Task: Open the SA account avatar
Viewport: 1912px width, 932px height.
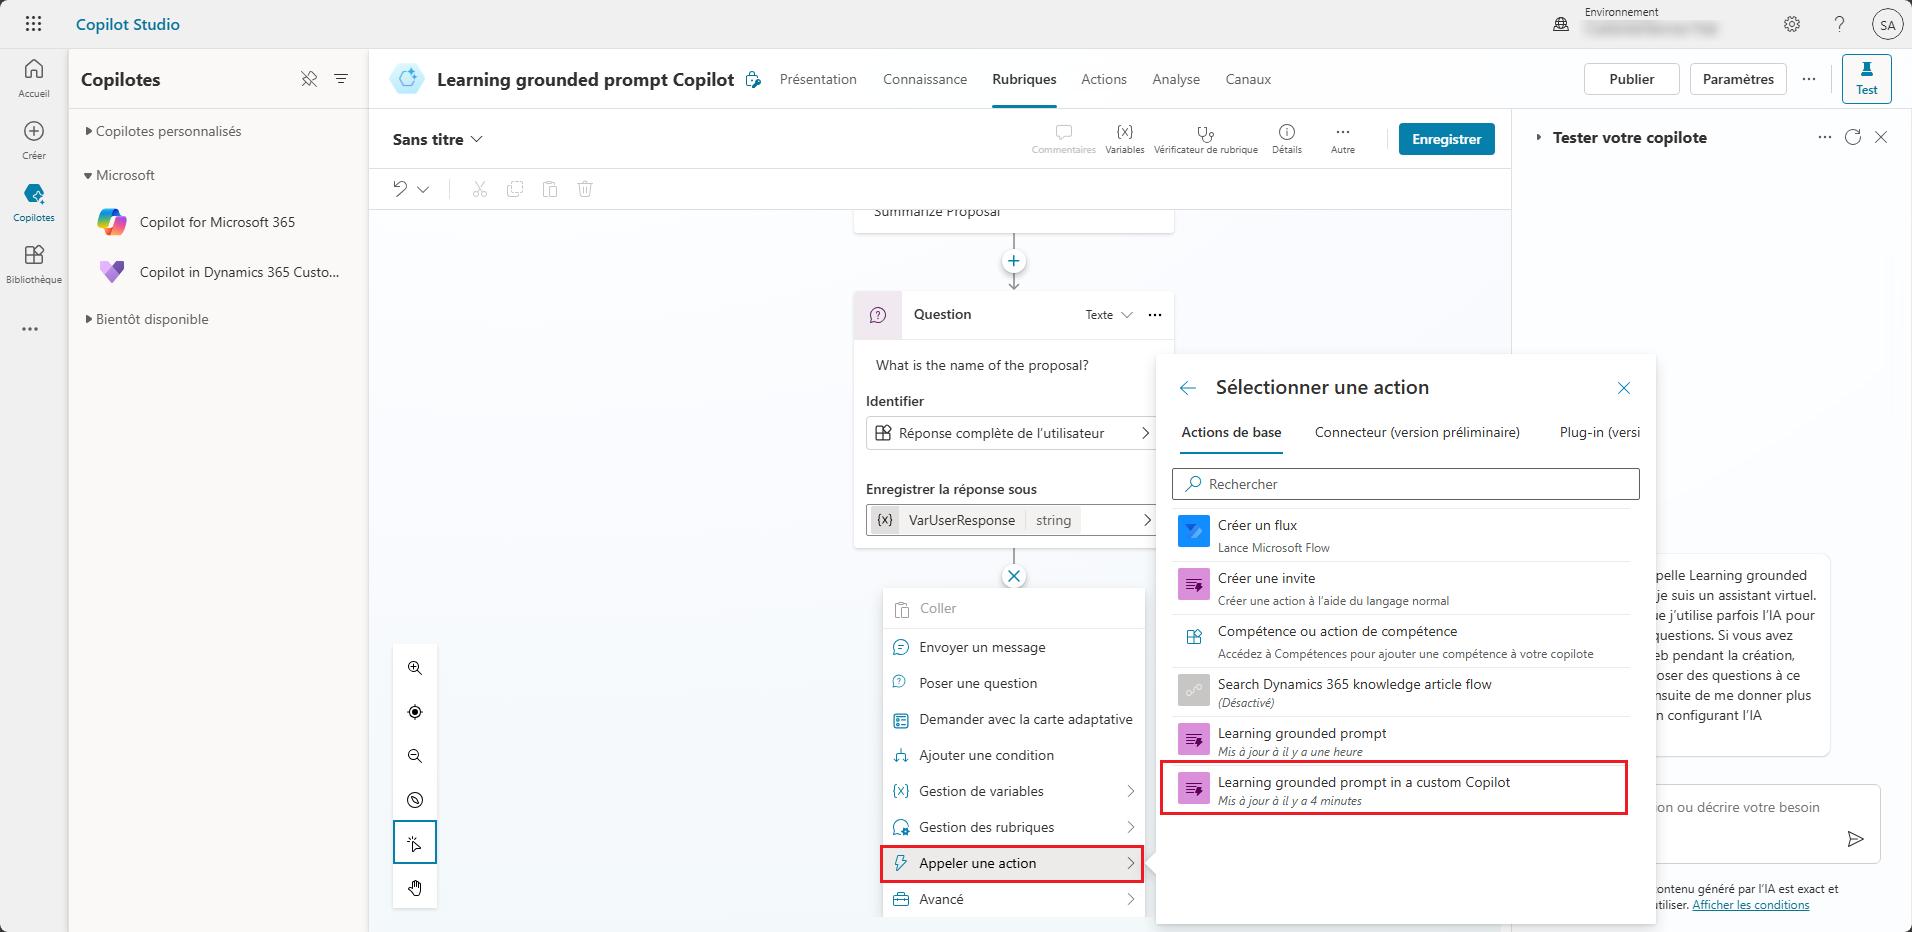Action: coord(1887,25)
